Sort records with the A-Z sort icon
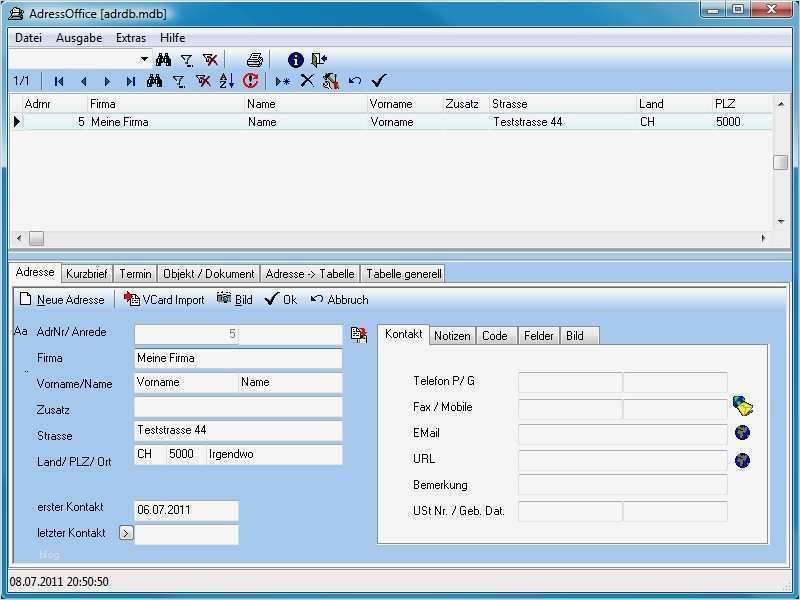This screenshot has height=600, width=800. click(x=226, y=81)
